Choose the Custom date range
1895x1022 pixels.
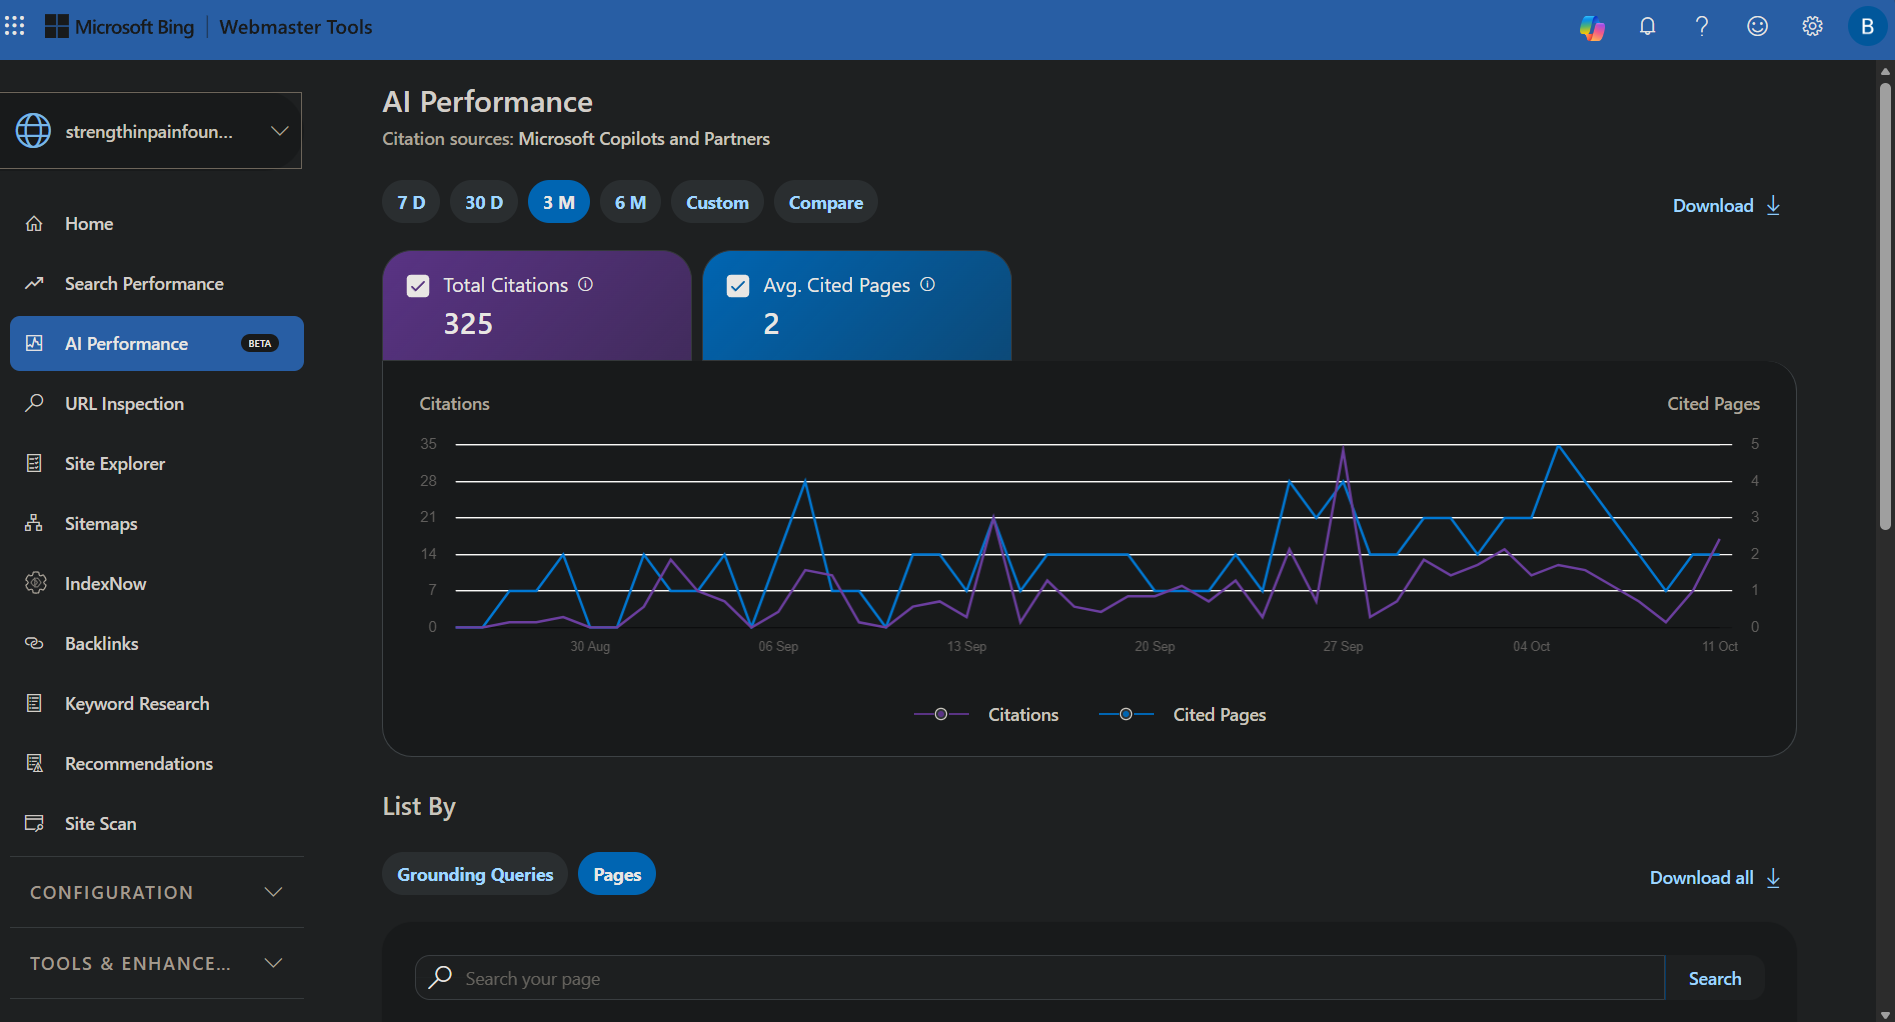tap(717, 202)
